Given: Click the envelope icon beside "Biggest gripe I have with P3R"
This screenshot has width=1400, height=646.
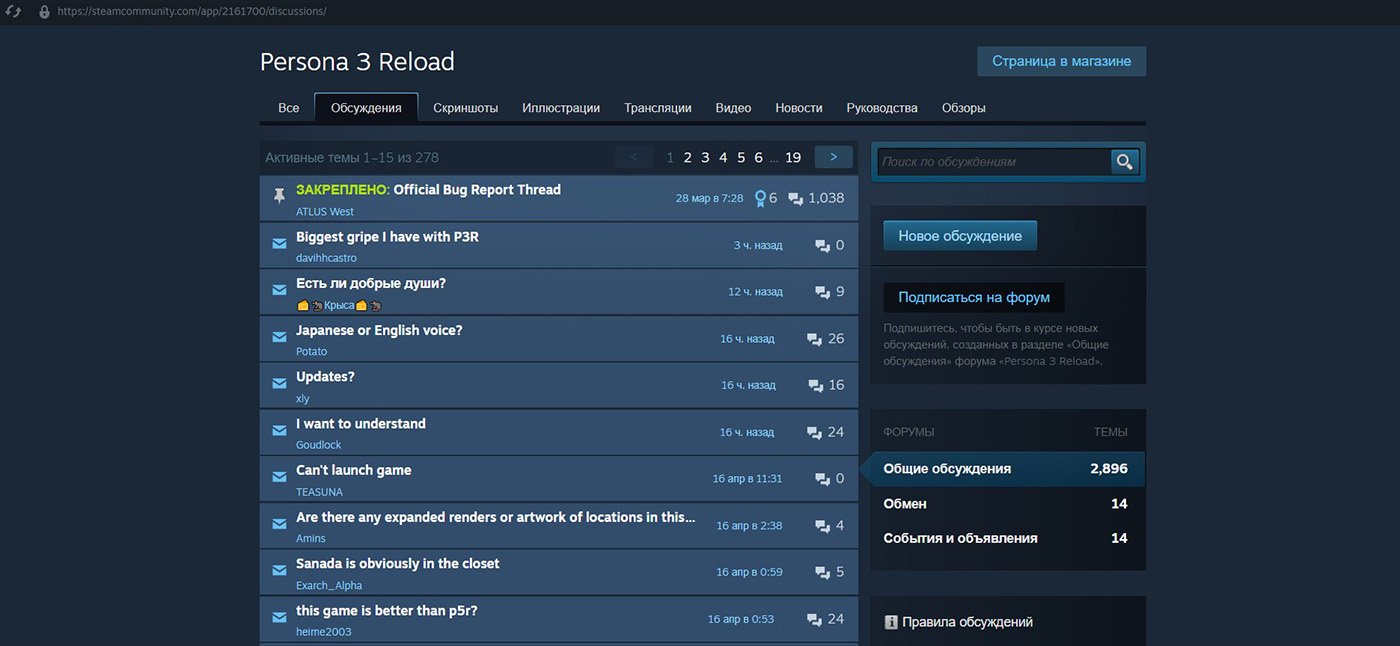Looking at the screenshot, I should click(x=278, y=243).
